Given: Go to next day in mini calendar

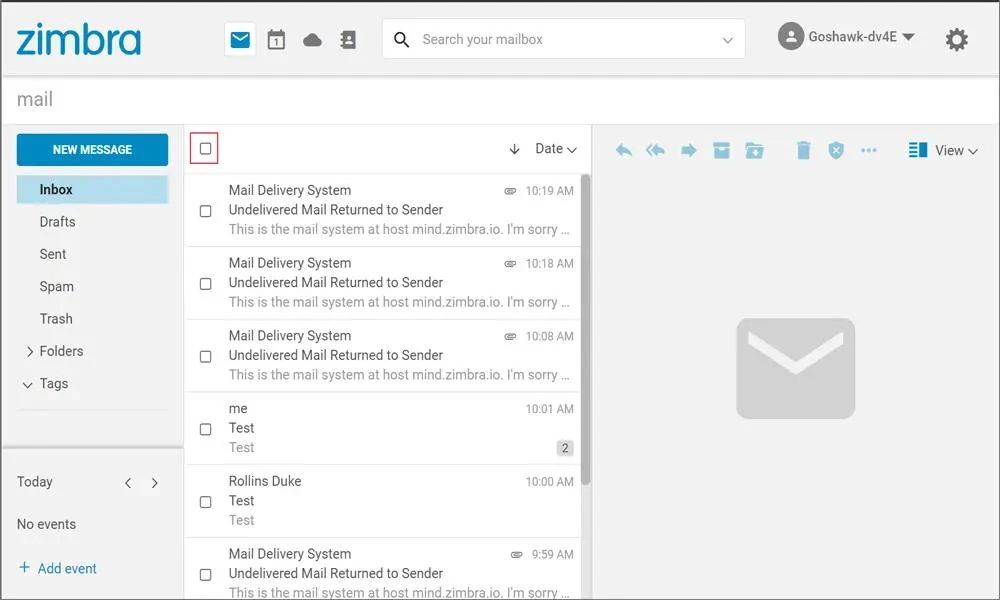Looking at the screenshot, I should [154, 483].
